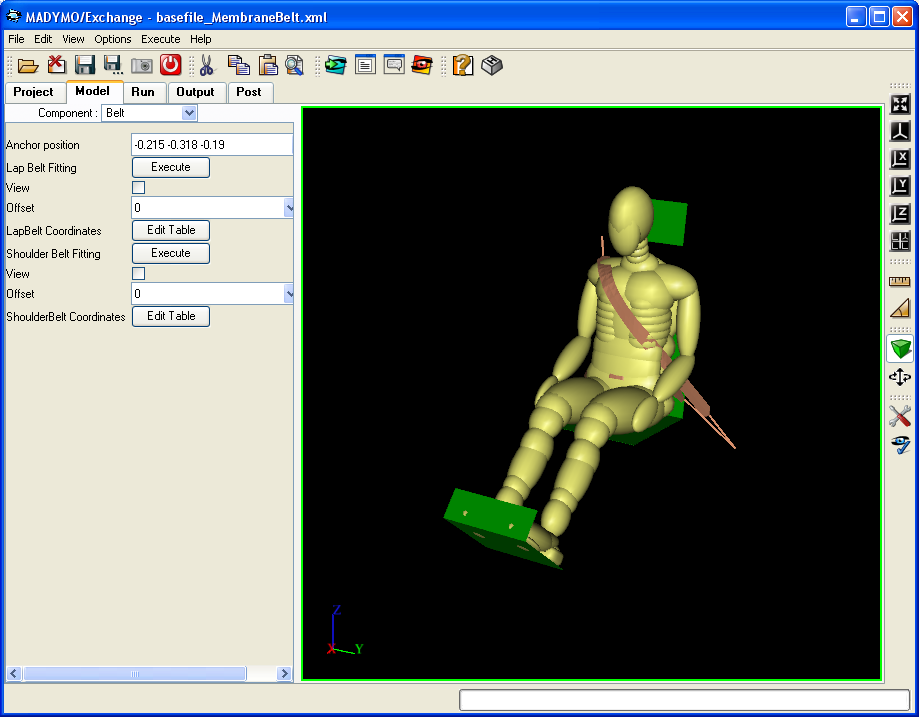Image resolution: width=919 pixels, height=717 pixels.
Task: Click the left arrow of the panel scrollbar
Action: [x=14, y=674]
